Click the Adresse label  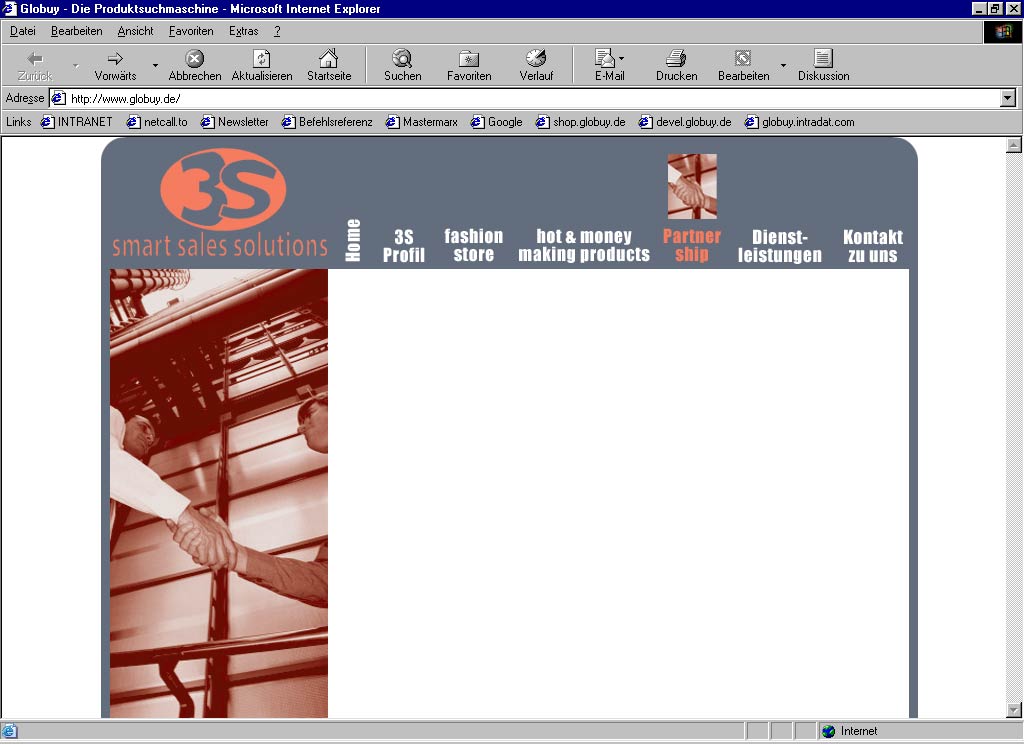tap(25, 99)
